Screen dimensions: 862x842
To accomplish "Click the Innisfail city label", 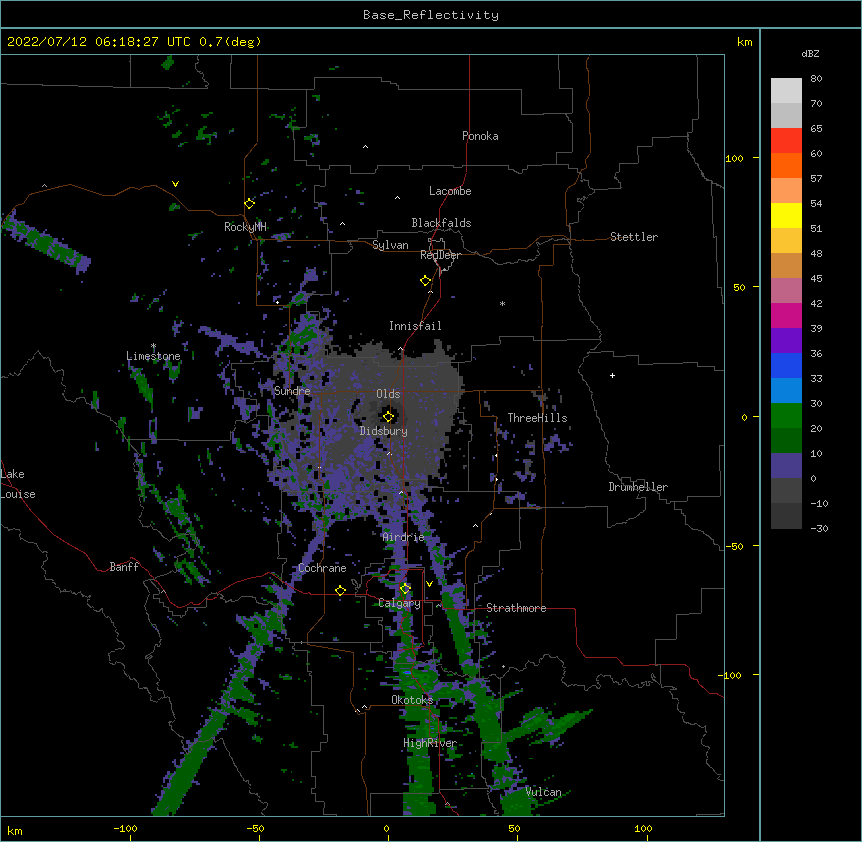I will 415,326.
